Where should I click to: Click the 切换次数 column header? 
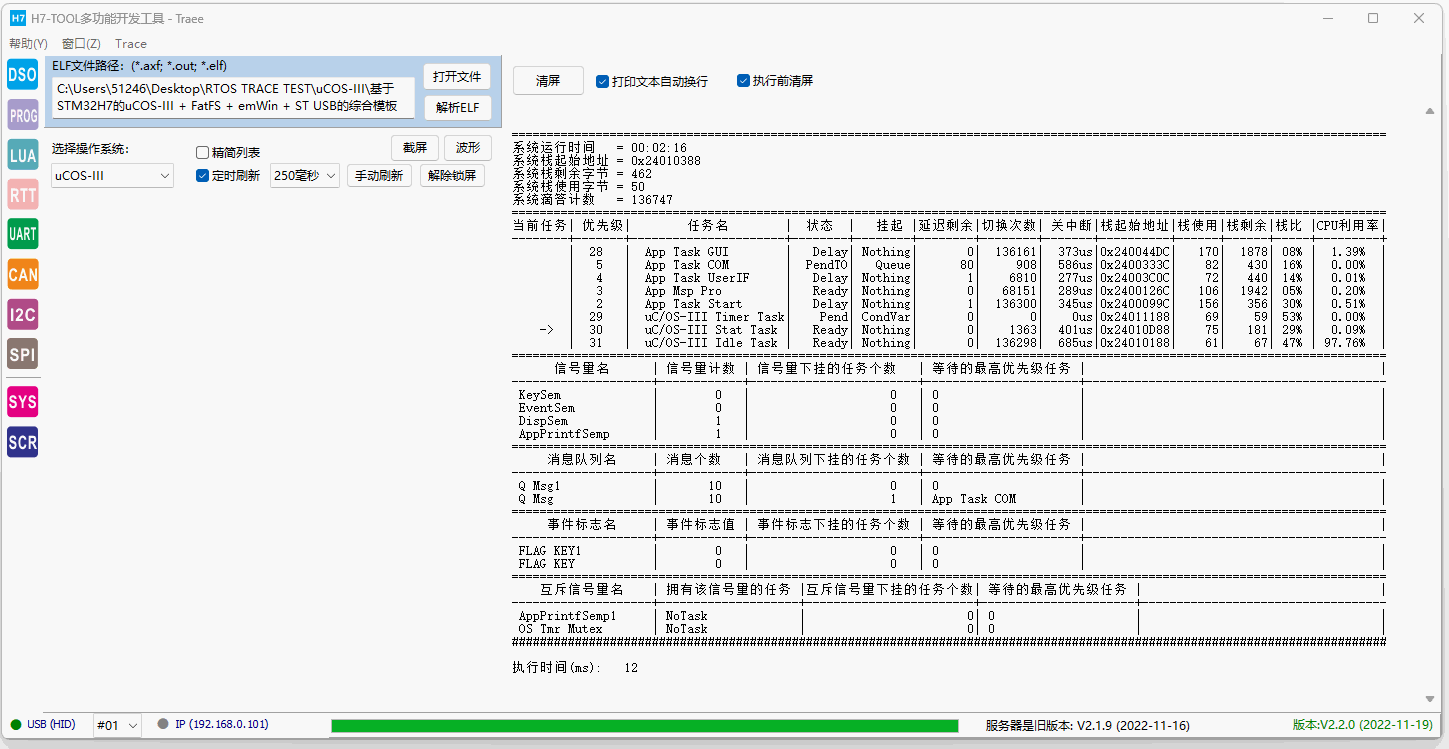pyautogui.click(x=1008, y=226)
